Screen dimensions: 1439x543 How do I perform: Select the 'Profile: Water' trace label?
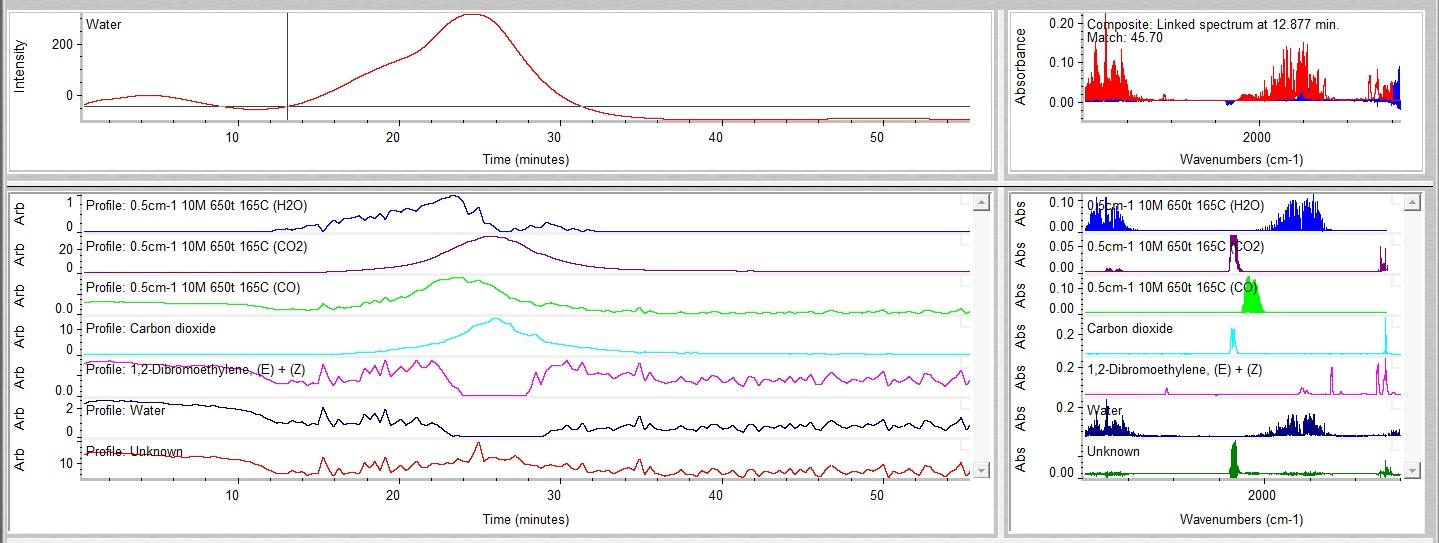(x=126, y=410)
